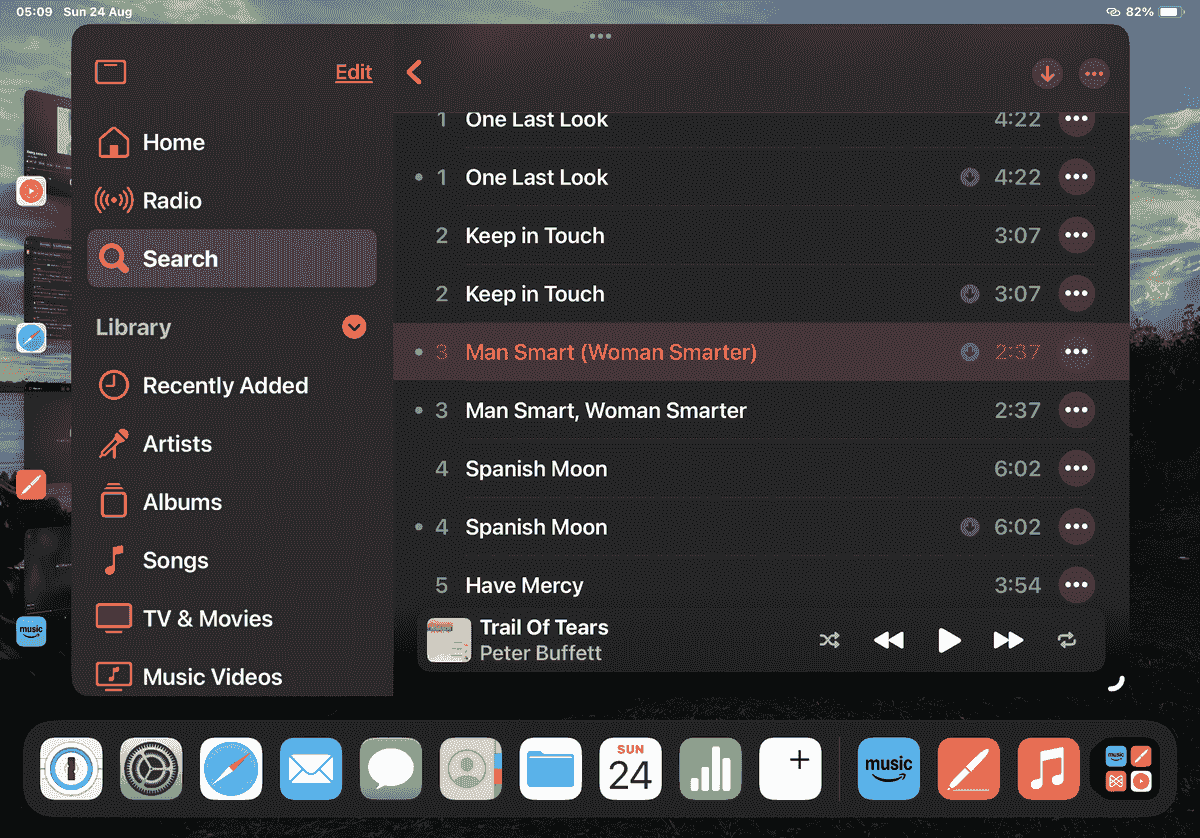Tap download badge on Man Smart (Woman Smarter)
Screen dimensions: 1200x838
[969, 352]
